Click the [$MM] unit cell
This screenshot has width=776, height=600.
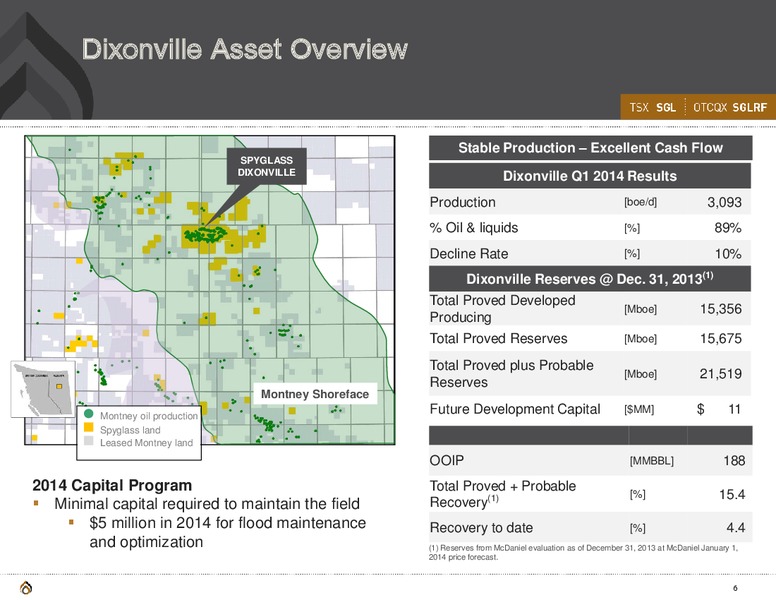coord(639,409)
